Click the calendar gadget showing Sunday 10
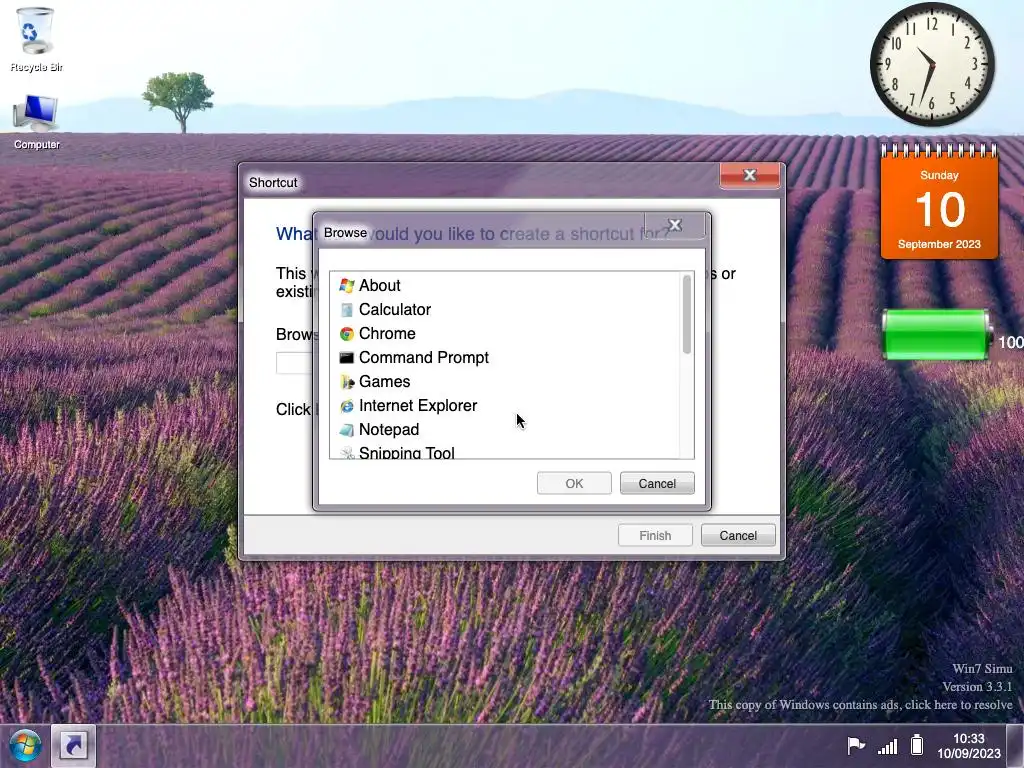 (939, 202)
